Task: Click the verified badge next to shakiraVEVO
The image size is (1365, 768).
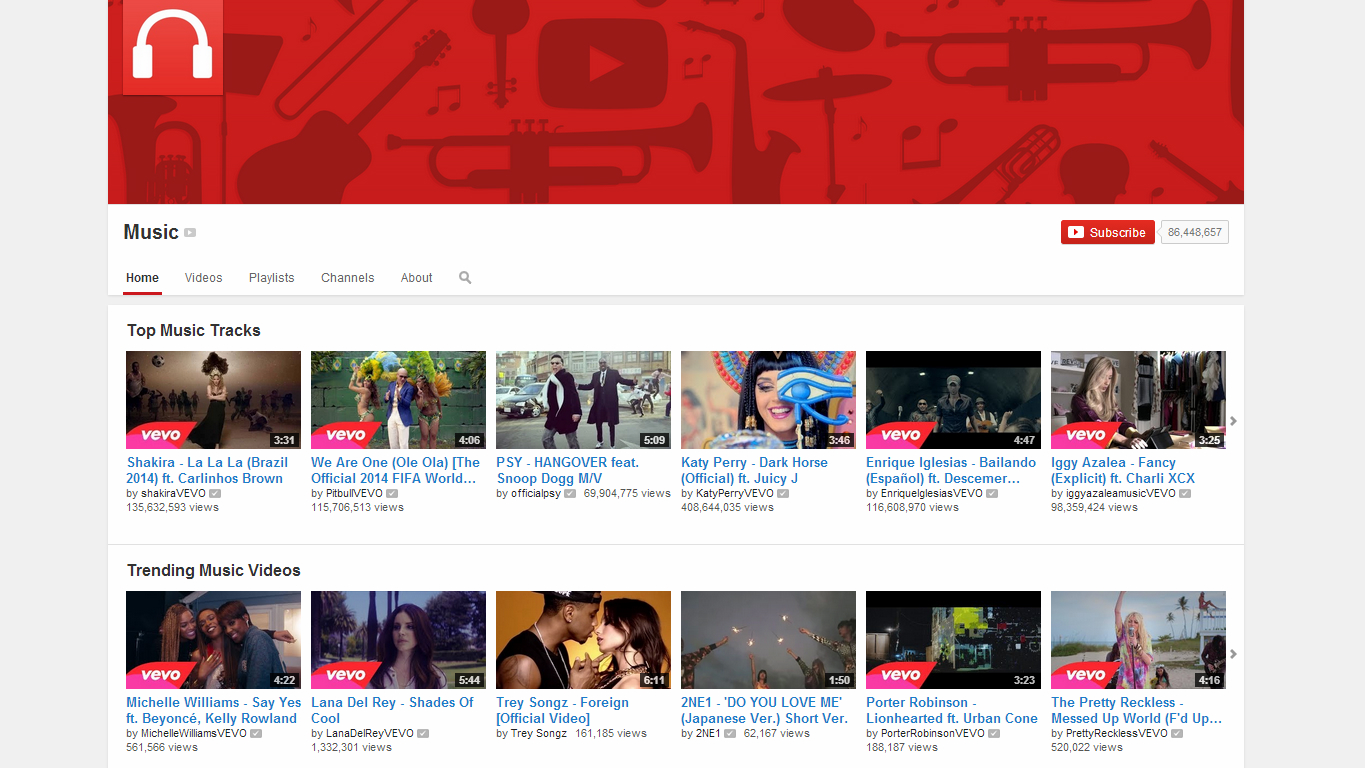Action: pyautogui.click(x=215, y=494)
